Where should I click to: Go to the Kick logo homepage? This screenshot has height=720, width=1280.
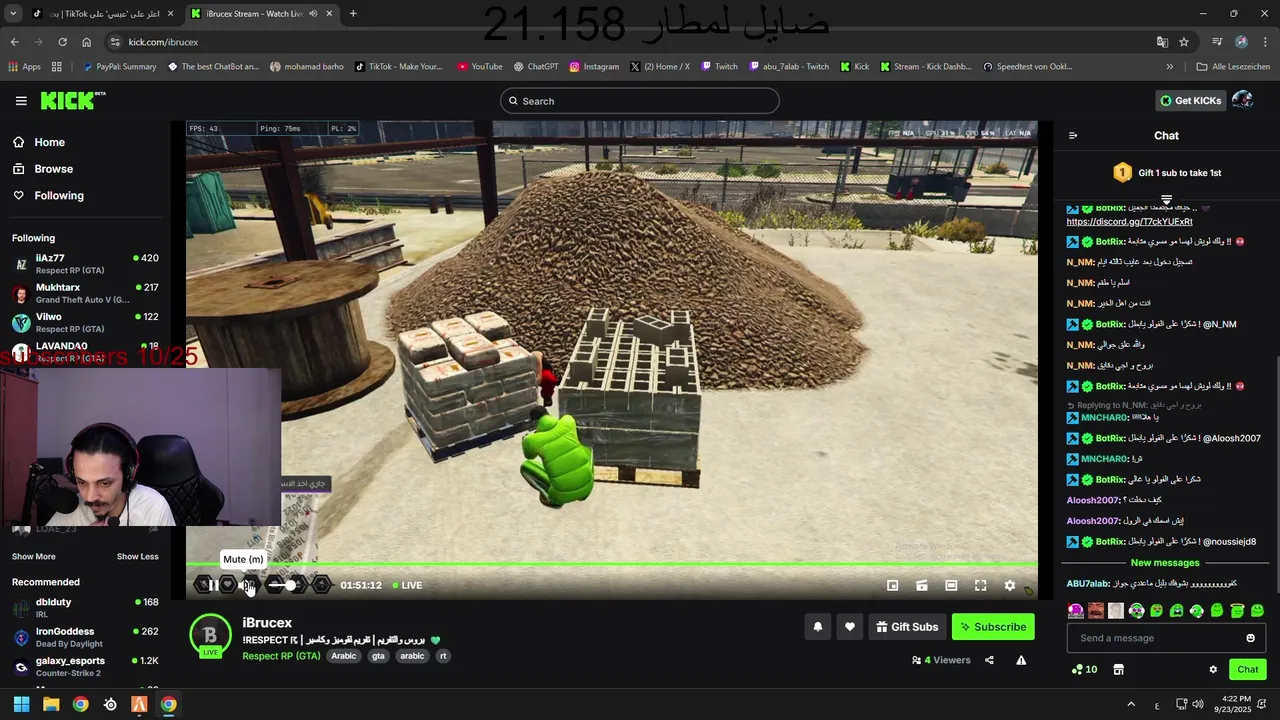pos(72,100)
